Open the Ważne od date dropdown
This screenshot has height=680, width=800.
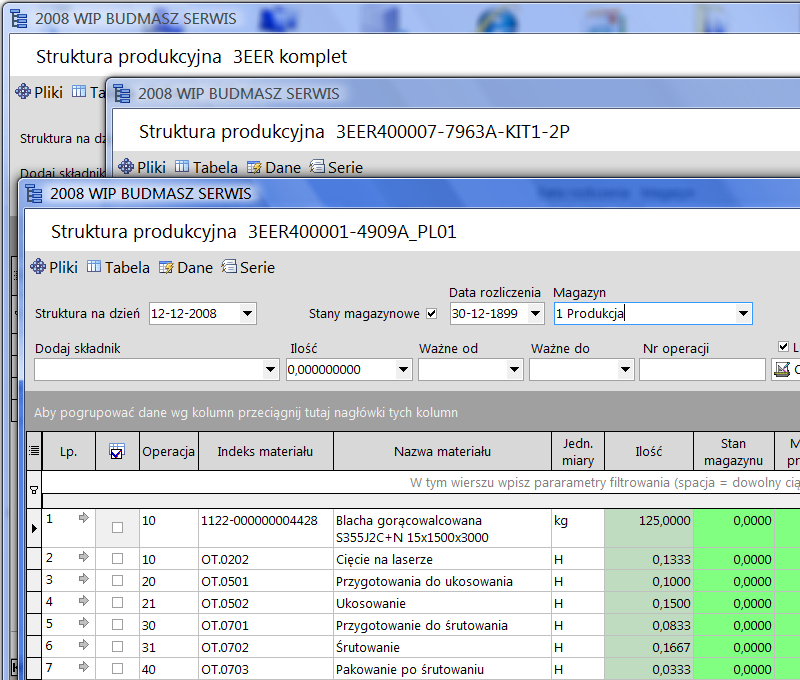514,369
